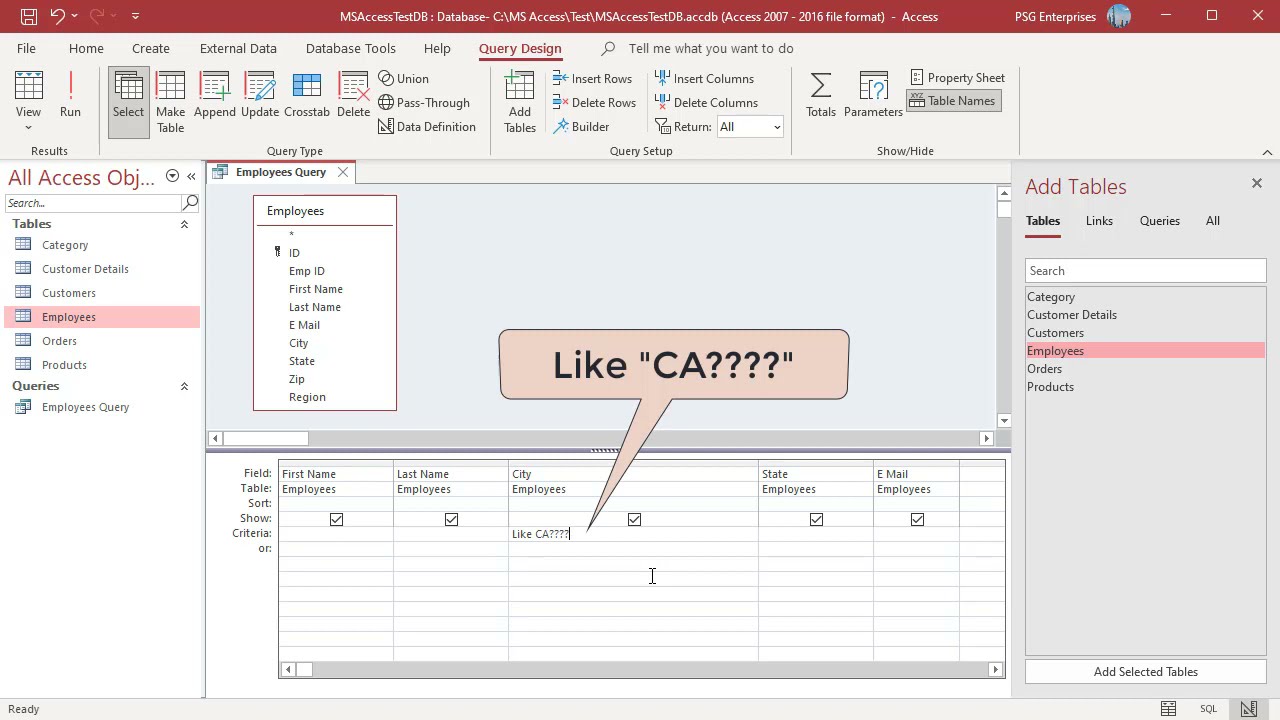Open the Property Sheet
This screenshot has width=1280, height=720.
click(x=958, y=77)
